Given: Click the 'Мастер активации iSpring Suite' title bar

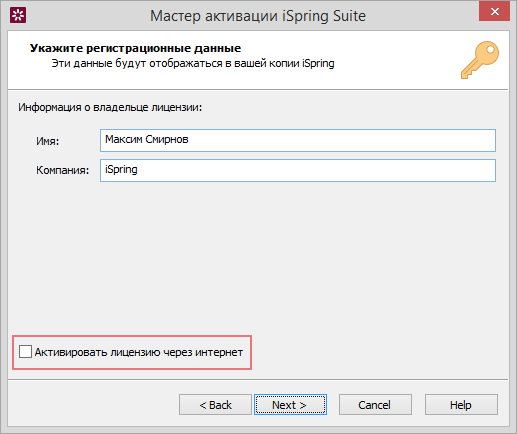Looking at the screenshot, I should 258,16.
